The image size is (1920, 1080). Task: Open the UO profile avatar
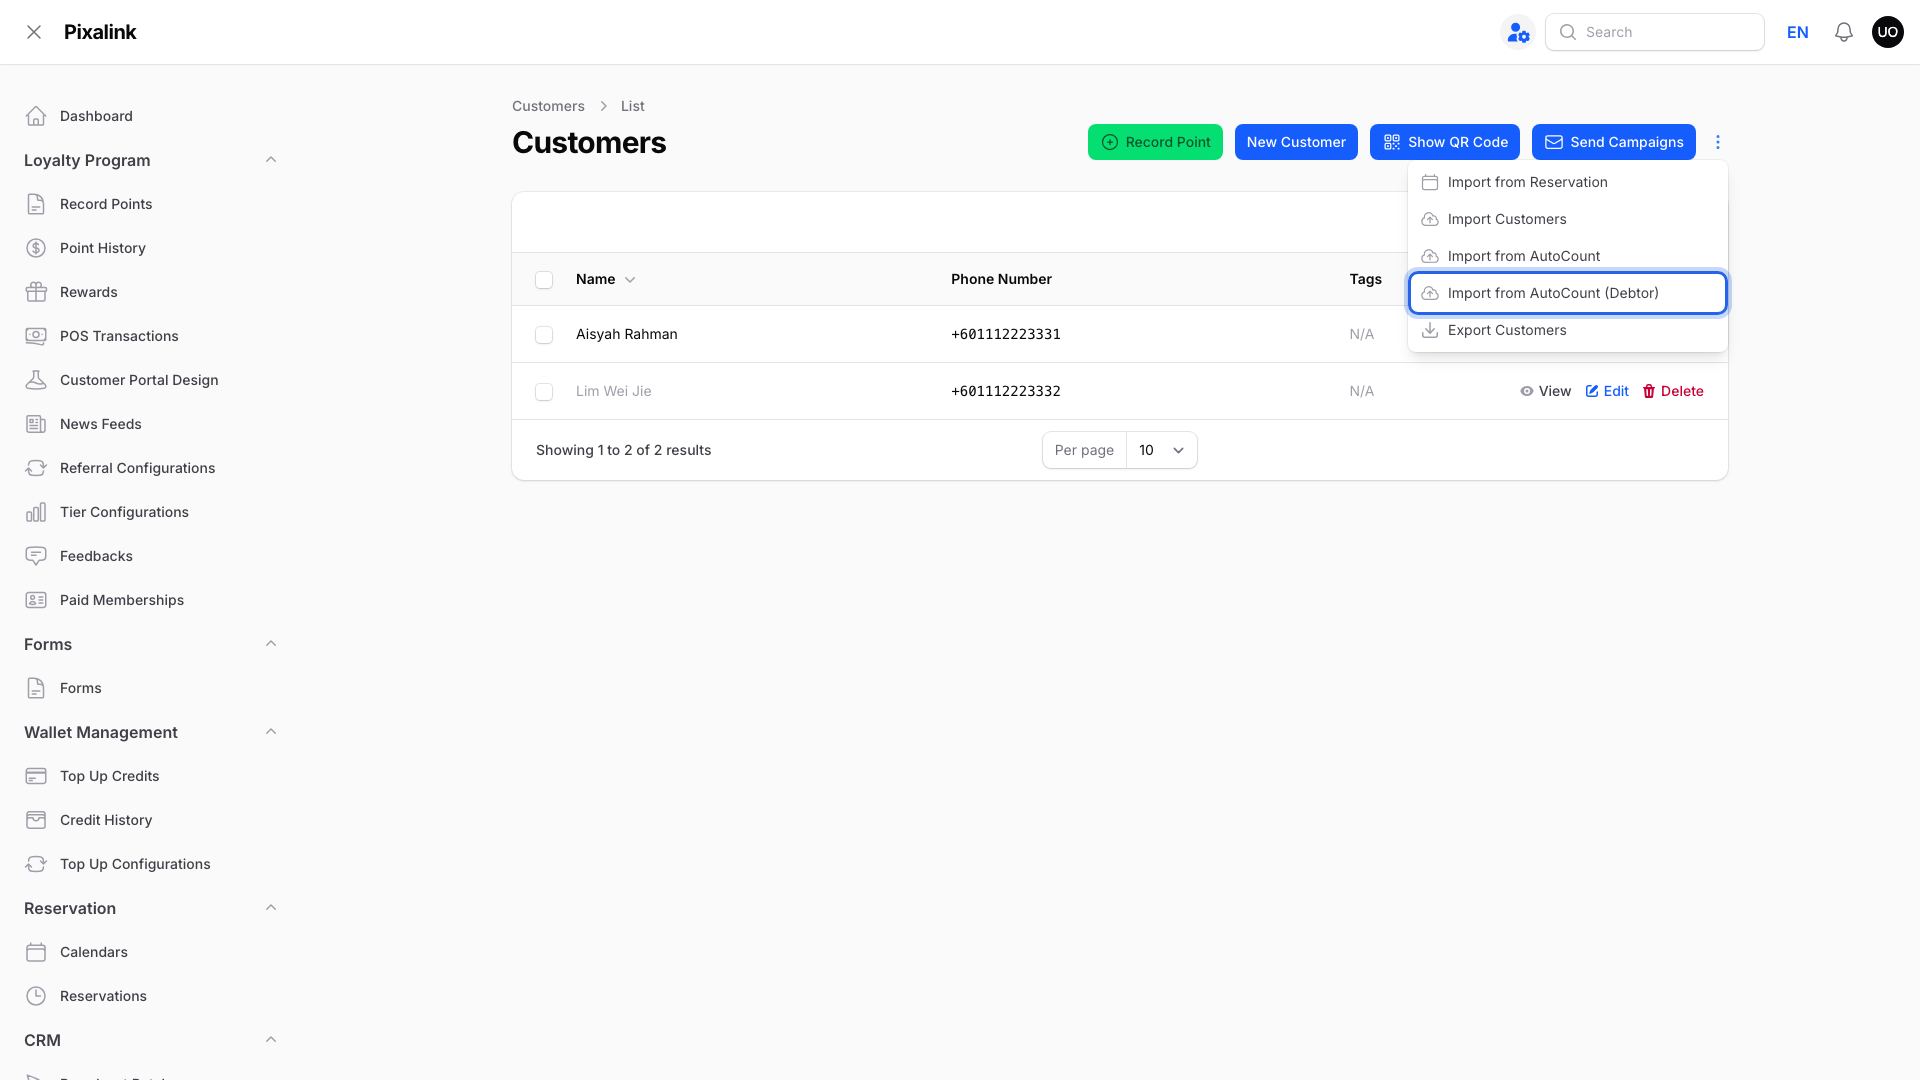tap(1888, 32)
